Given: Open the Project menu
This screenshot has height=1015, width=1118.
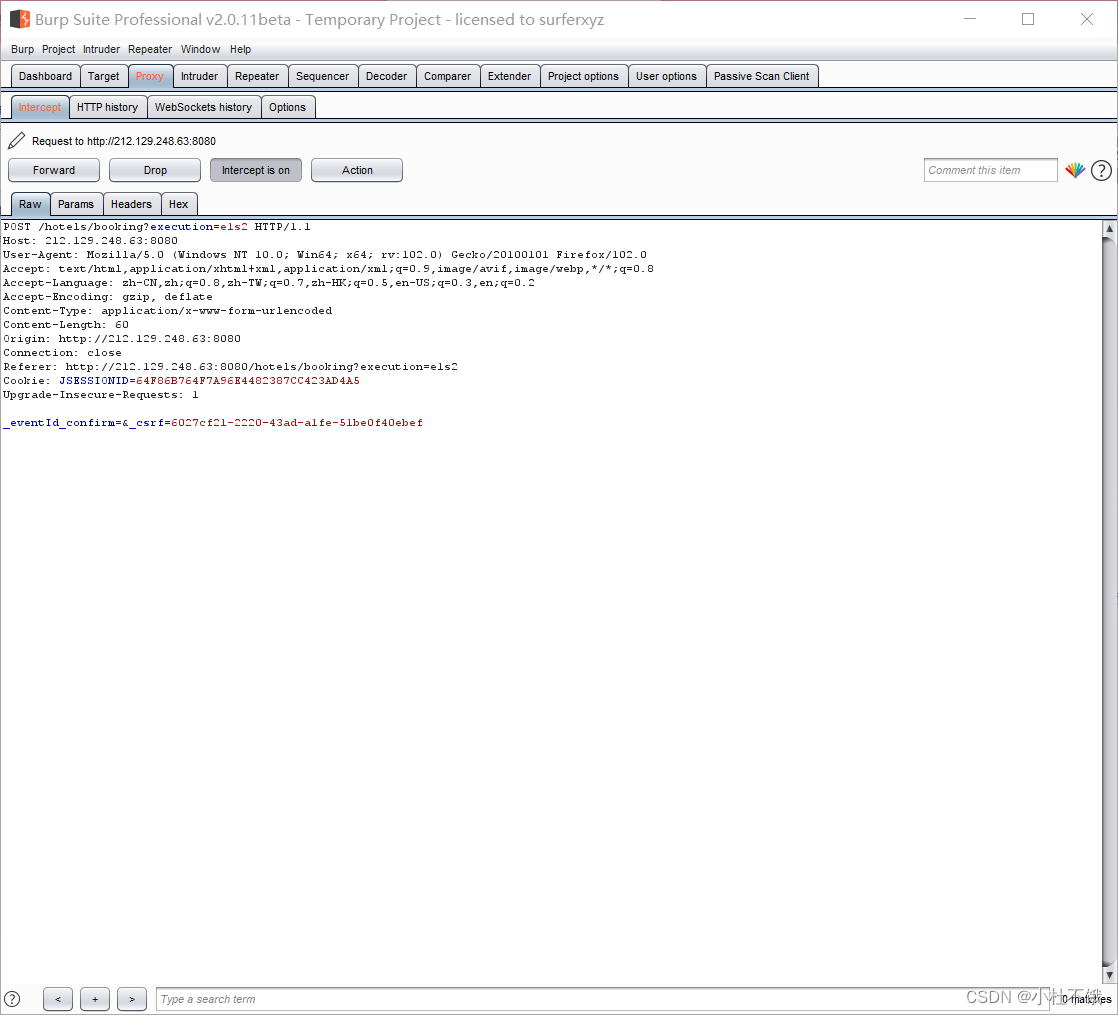Looking at the screenshot, I should click(57, 49).
